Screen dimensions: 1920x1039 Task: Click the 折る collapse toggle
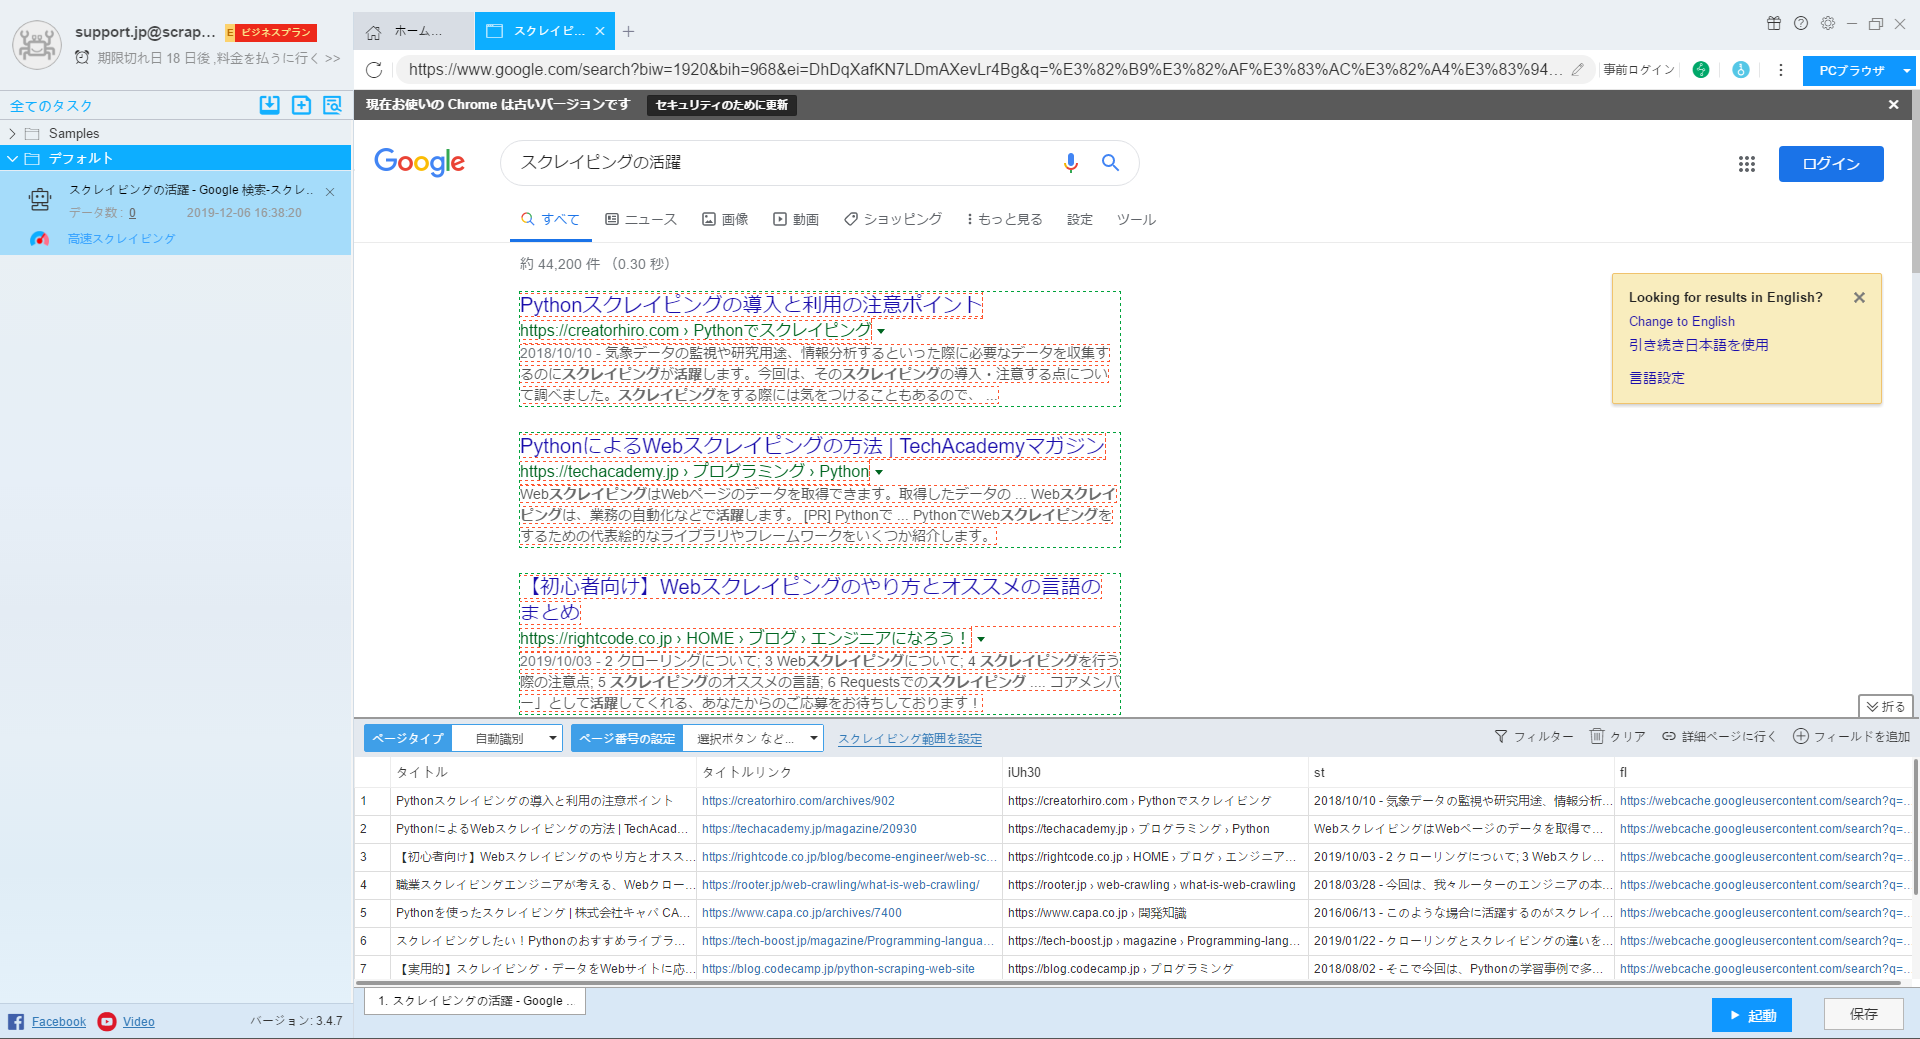click(x=1885, y=706)
